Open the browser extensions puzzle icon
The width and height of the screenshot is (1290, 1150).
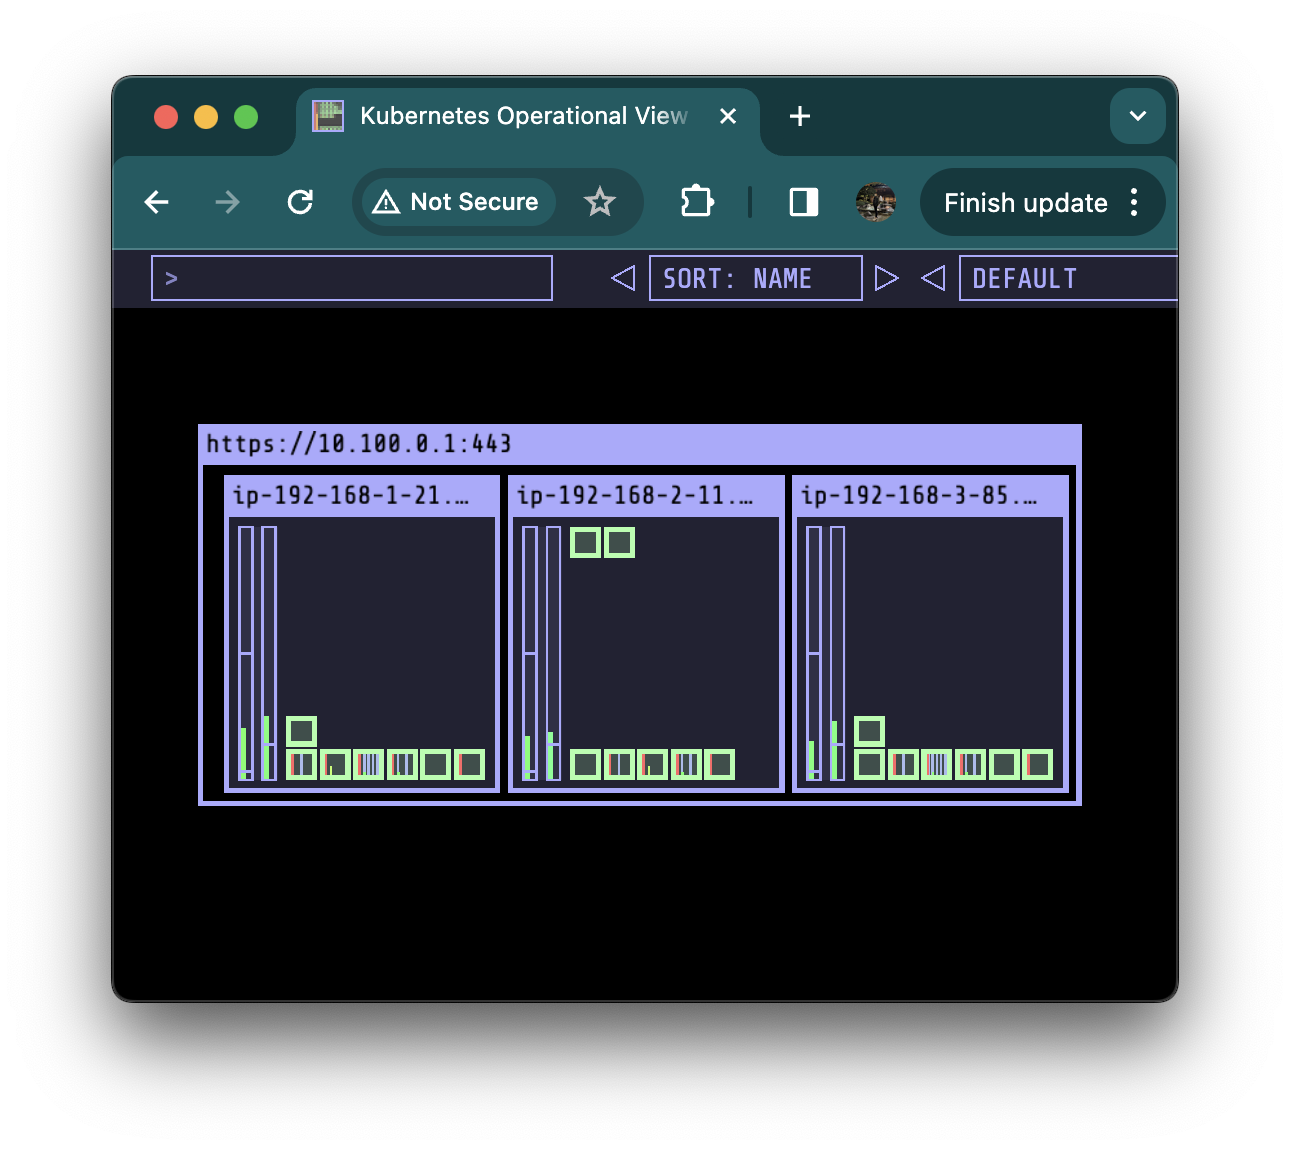[697, 202]
